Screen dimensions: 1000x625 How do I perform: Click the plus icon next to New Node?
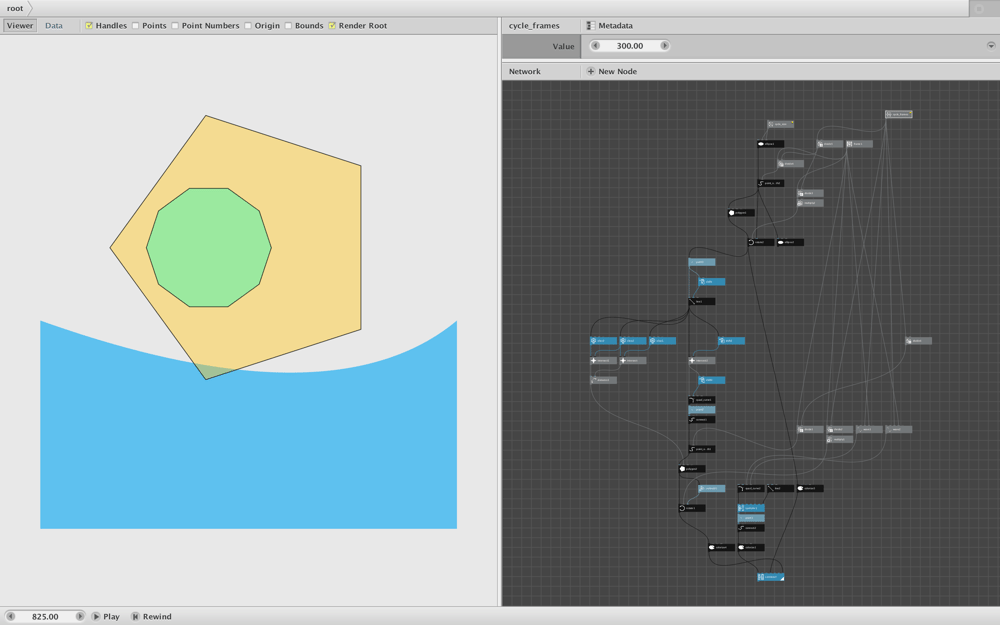tap(591, 71)
